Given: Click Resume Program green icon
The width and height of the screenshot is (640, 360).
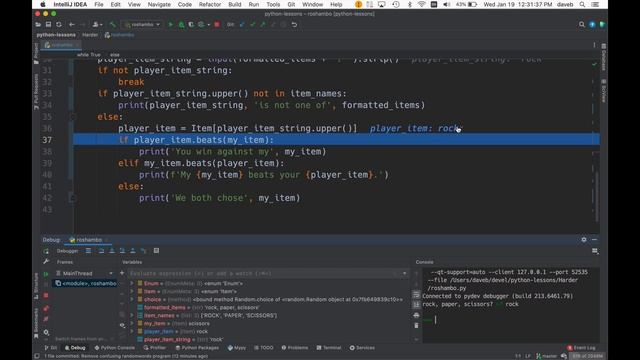Looking at the screenshot, I should (x=46, y=274).
